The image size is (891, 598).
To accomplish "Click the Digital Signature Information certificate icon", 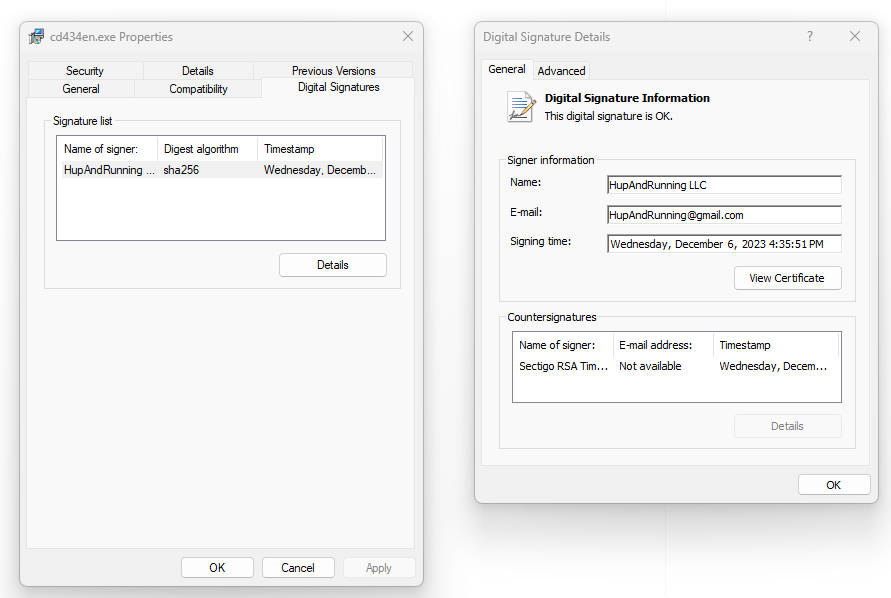I will [x=521, y=107].
